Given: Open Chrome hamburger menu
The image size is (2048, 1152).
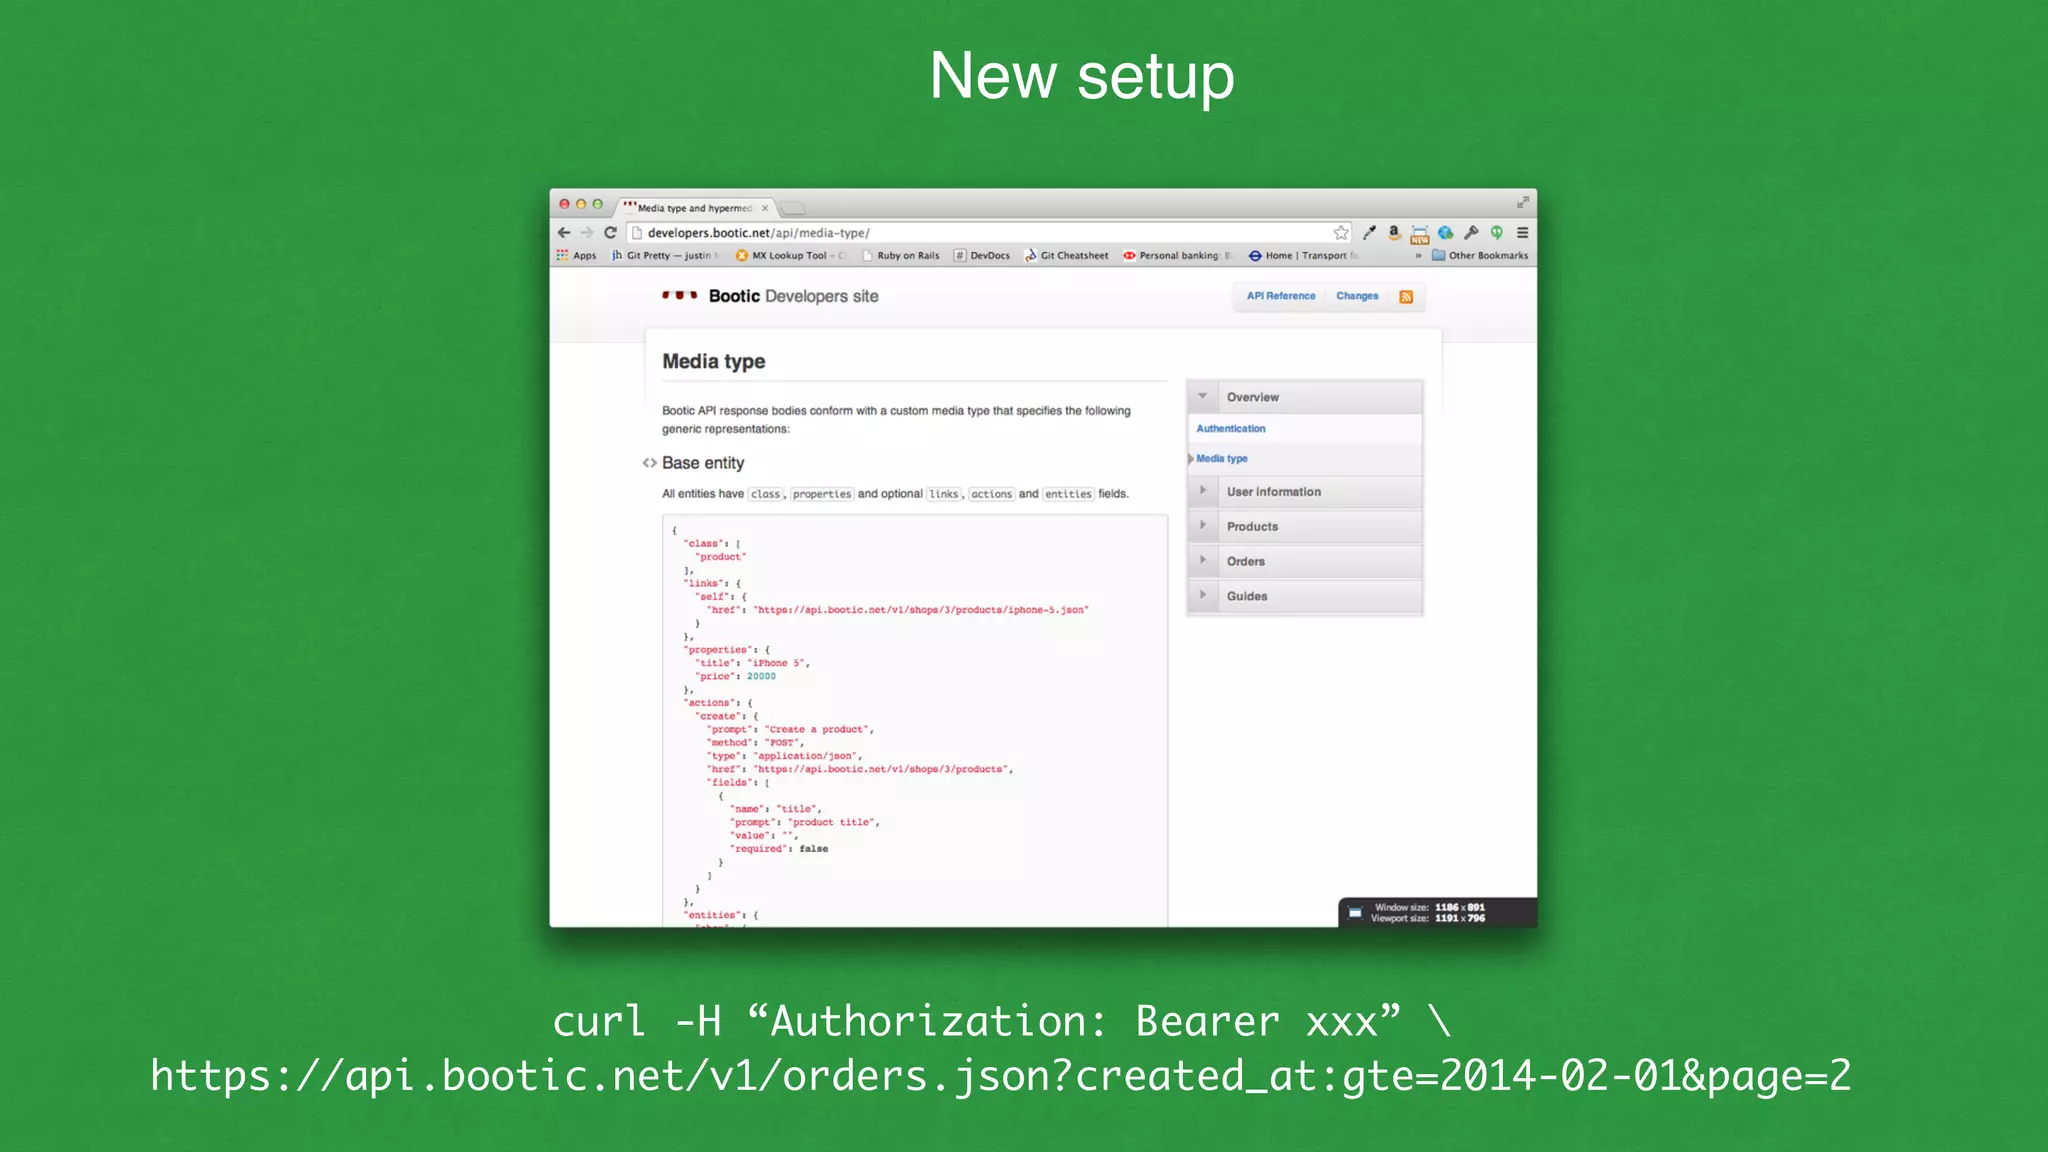Looking at the screenshot, I should tap(1522, 232).
